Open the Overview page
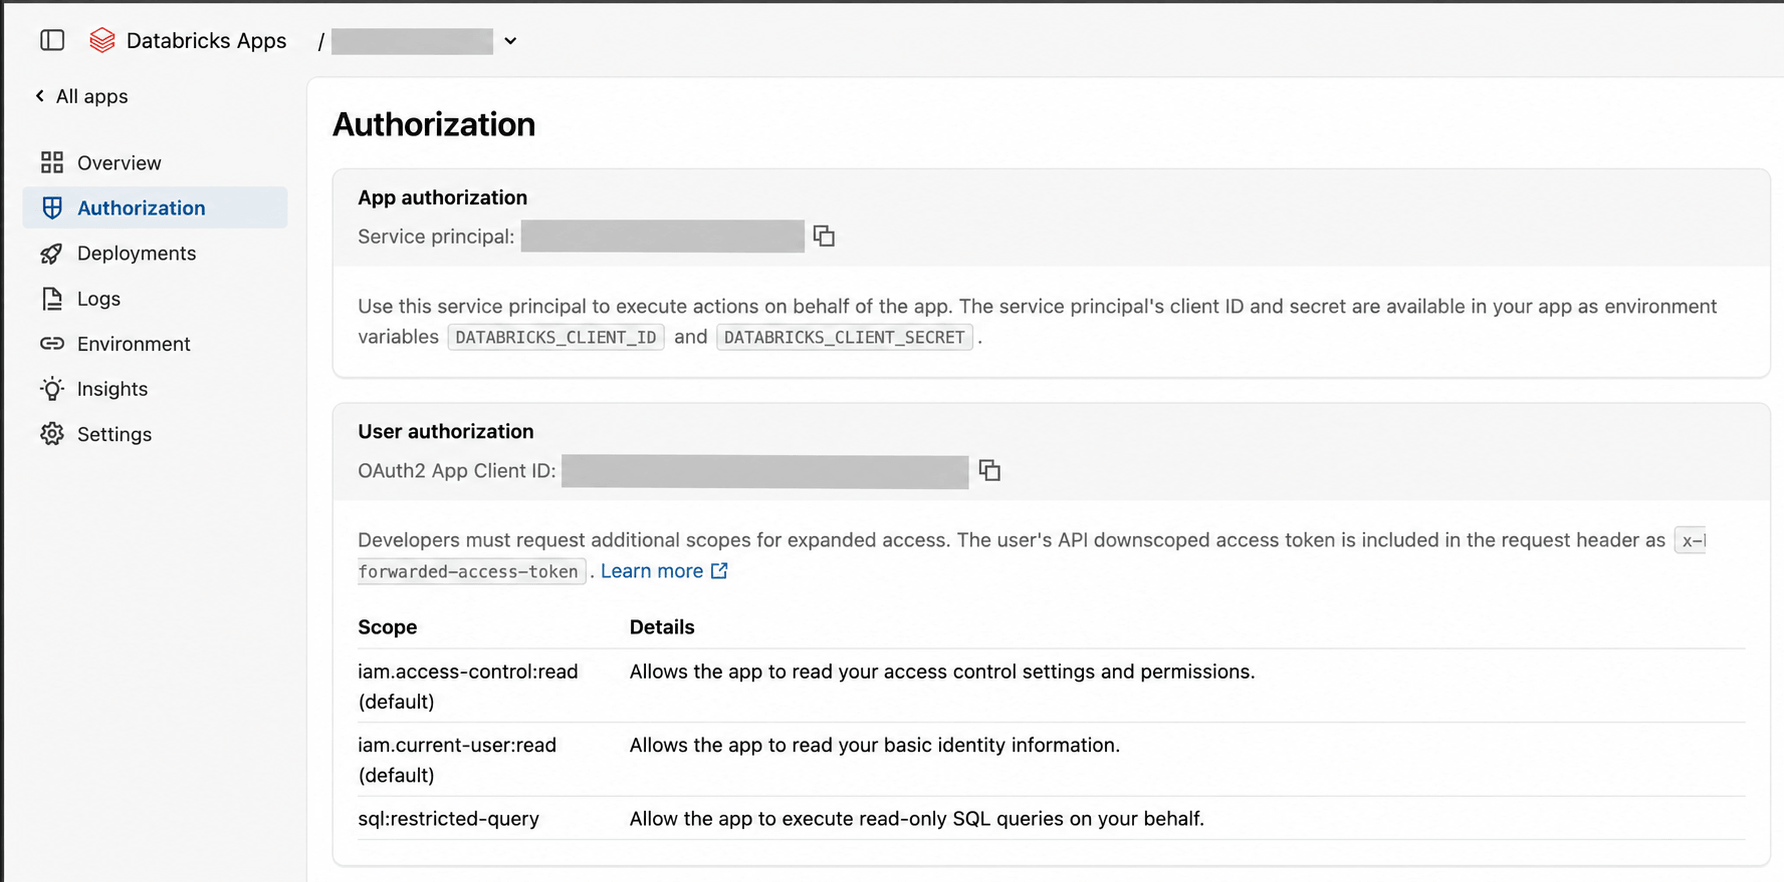The image size is (1784, 882). (155, 162)
